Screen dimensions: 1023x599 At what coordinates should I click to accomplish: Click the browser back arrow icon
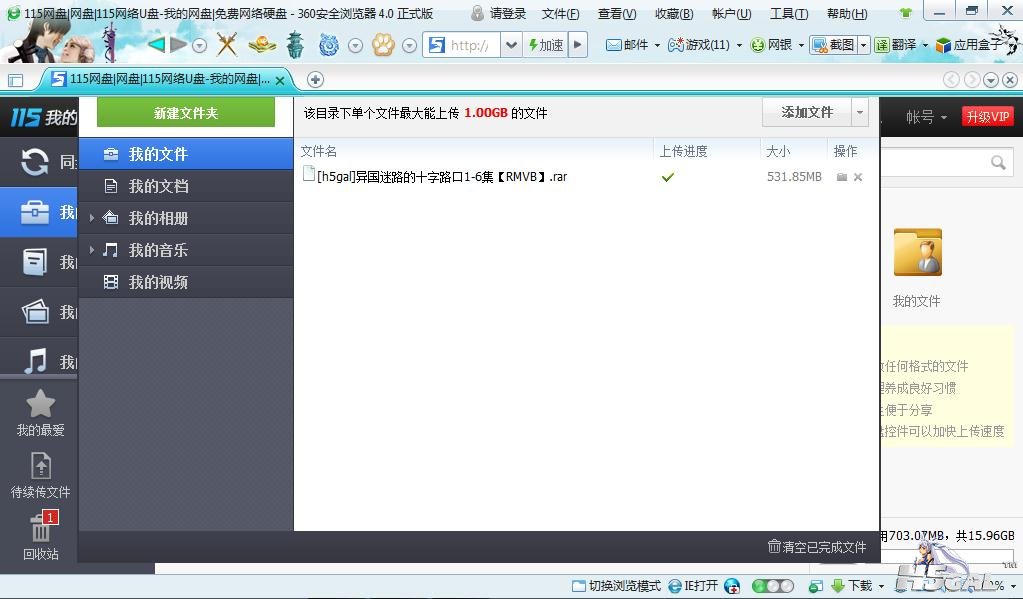click(156, 45)
